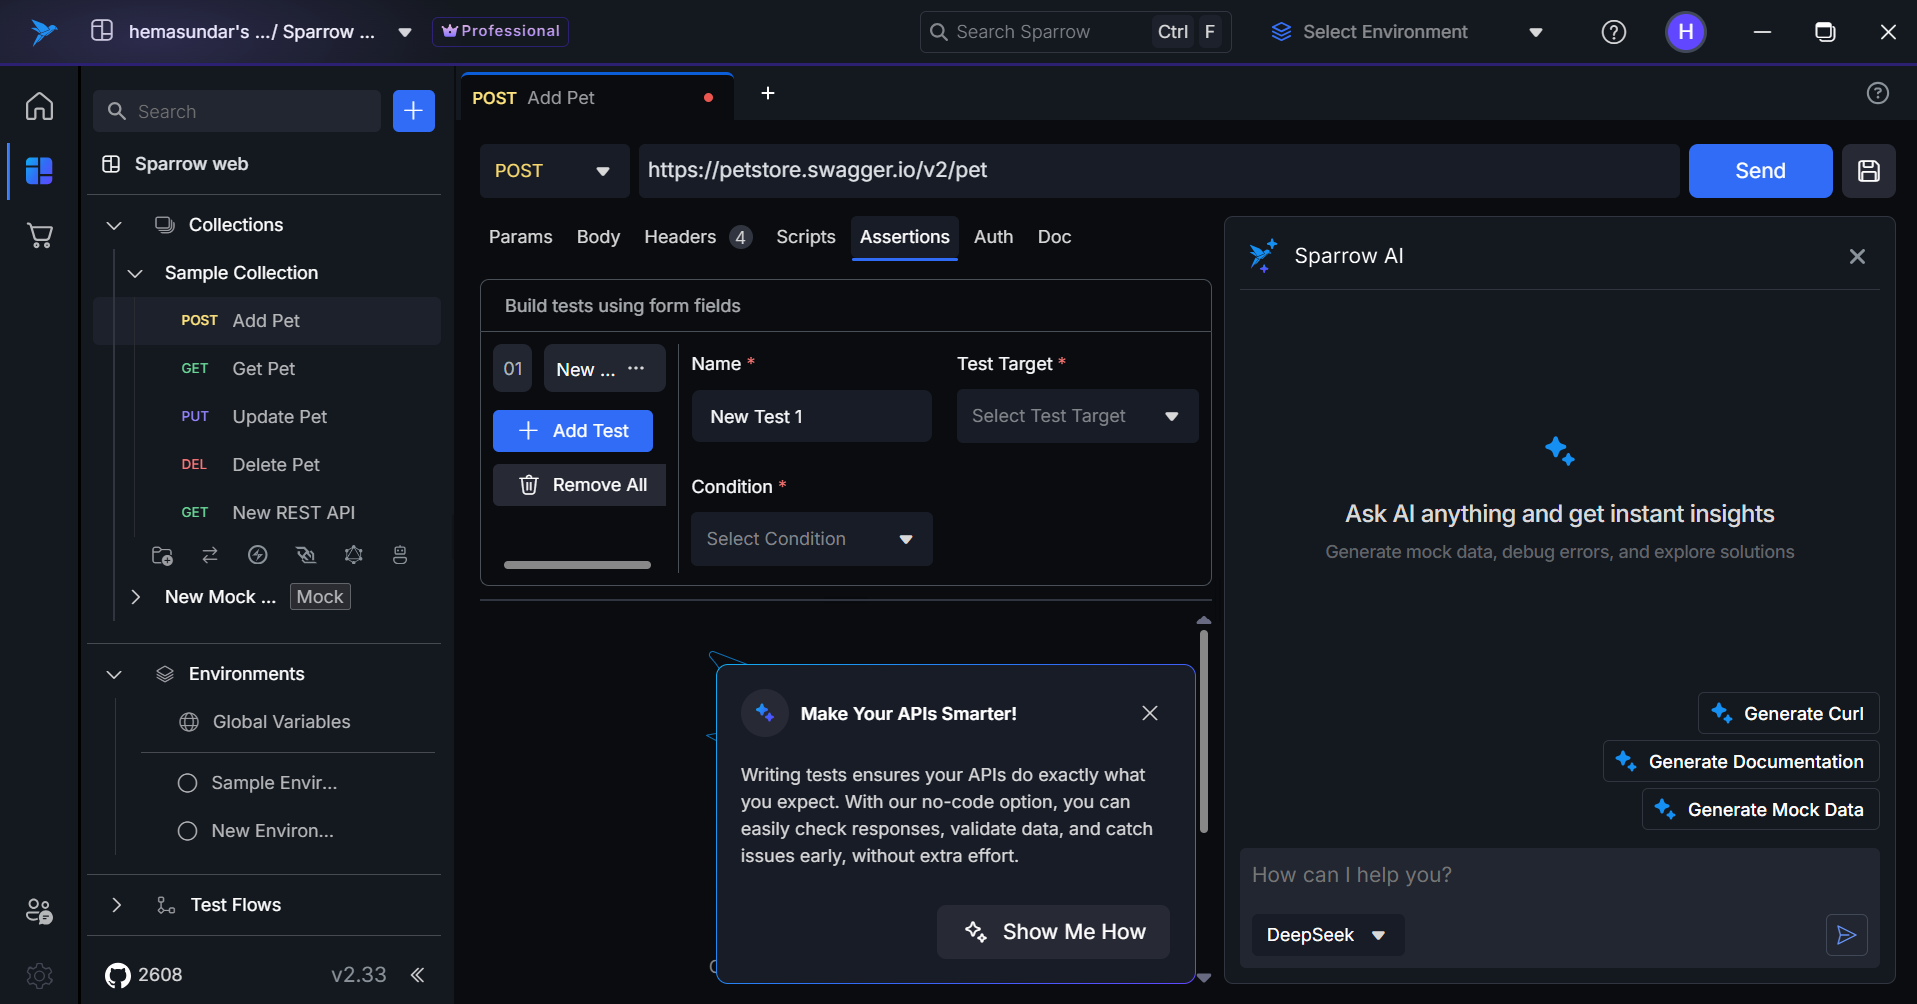Viewport: 1917px width, 1004px height.
Task: Expand the Test Flows section
Action: point(117,905)
